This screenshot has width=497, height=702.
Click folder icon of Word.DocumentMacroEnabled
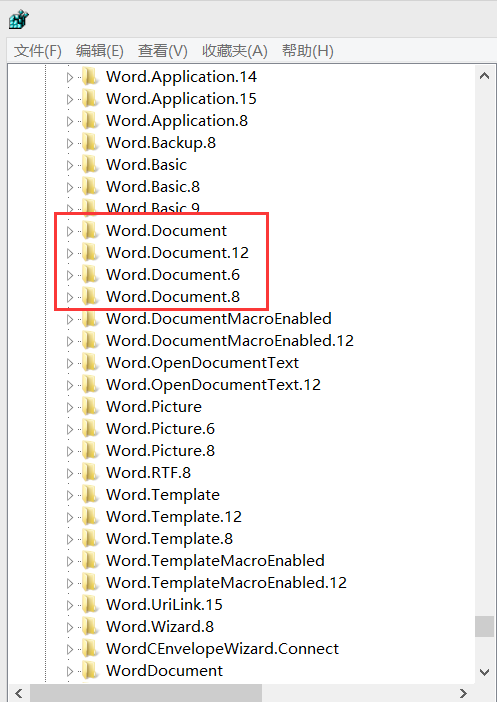[x=90, y=318]
